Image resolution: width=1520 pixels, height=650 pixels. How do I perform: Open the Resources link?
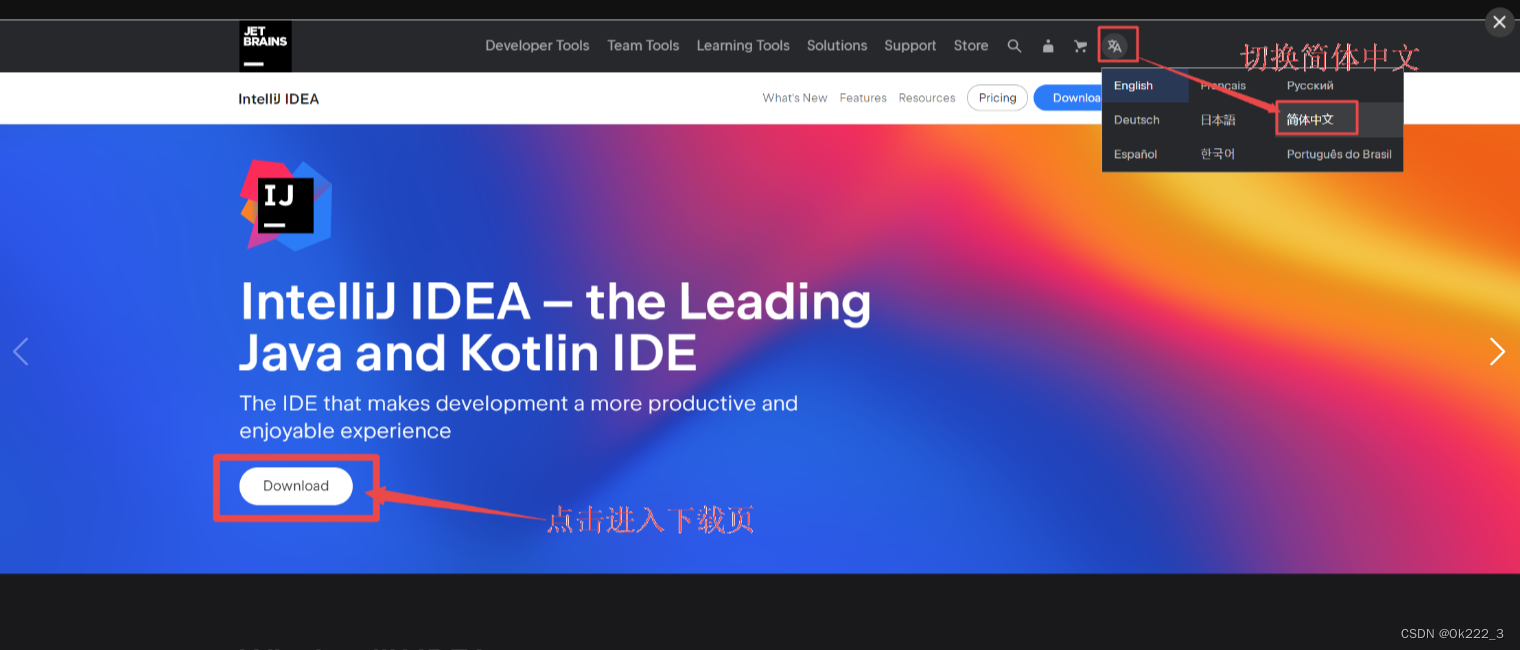tap(926, 97)
